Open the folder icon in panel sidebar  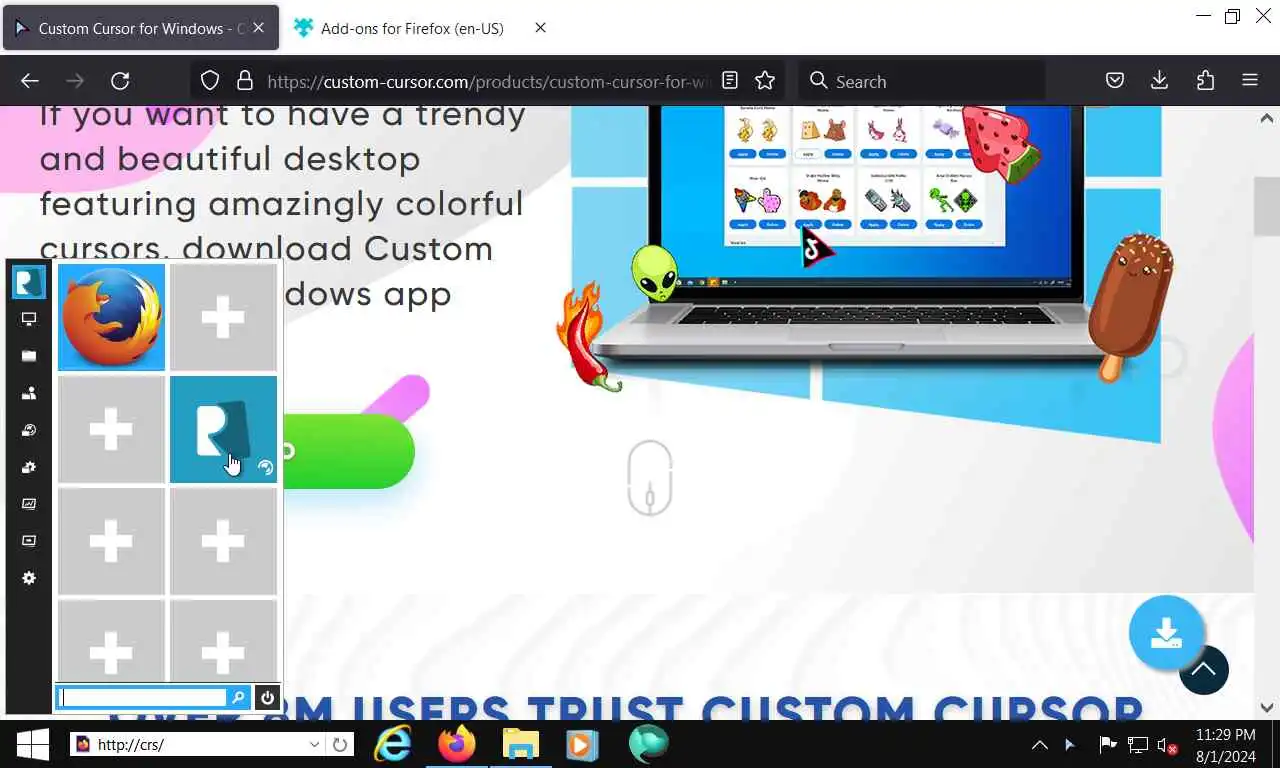[29, 356]
